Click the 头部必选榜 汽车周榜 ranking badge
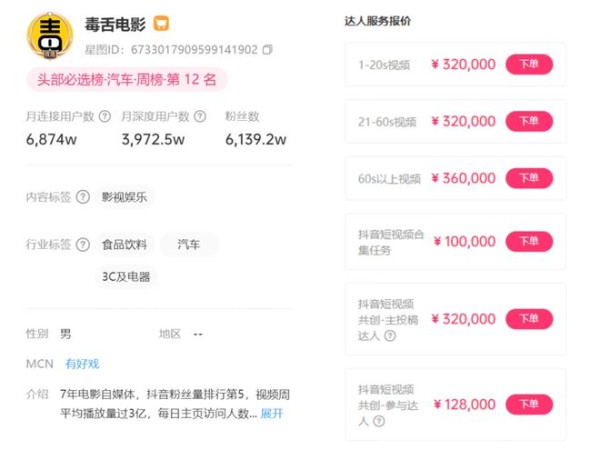The image size is (600, 450). 127,80
